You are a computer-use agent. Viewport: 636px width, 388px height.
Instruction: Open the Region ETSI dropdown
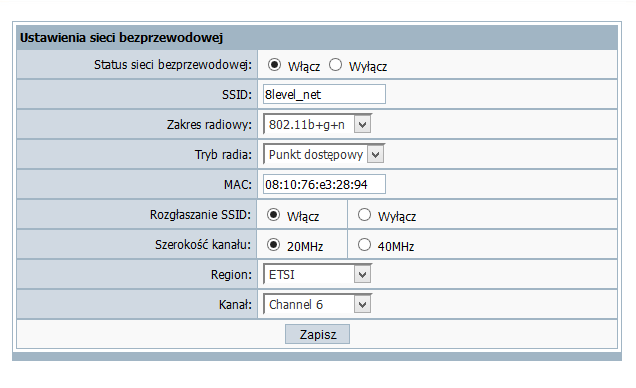317,275
